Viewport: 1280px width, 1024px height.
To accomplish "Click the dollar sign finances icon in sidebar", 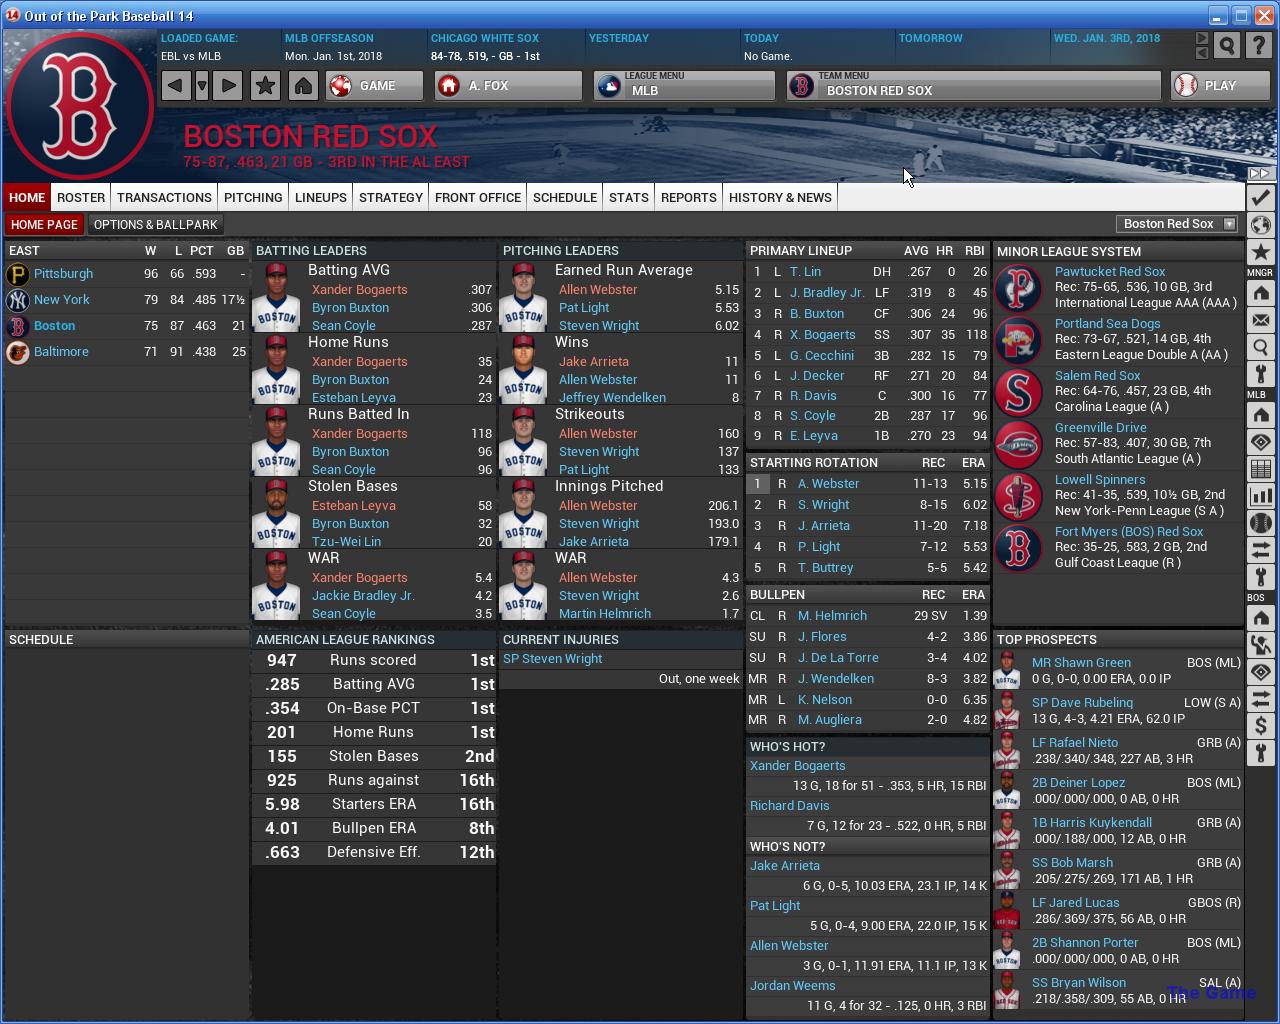I will [x=1260, y=725].
